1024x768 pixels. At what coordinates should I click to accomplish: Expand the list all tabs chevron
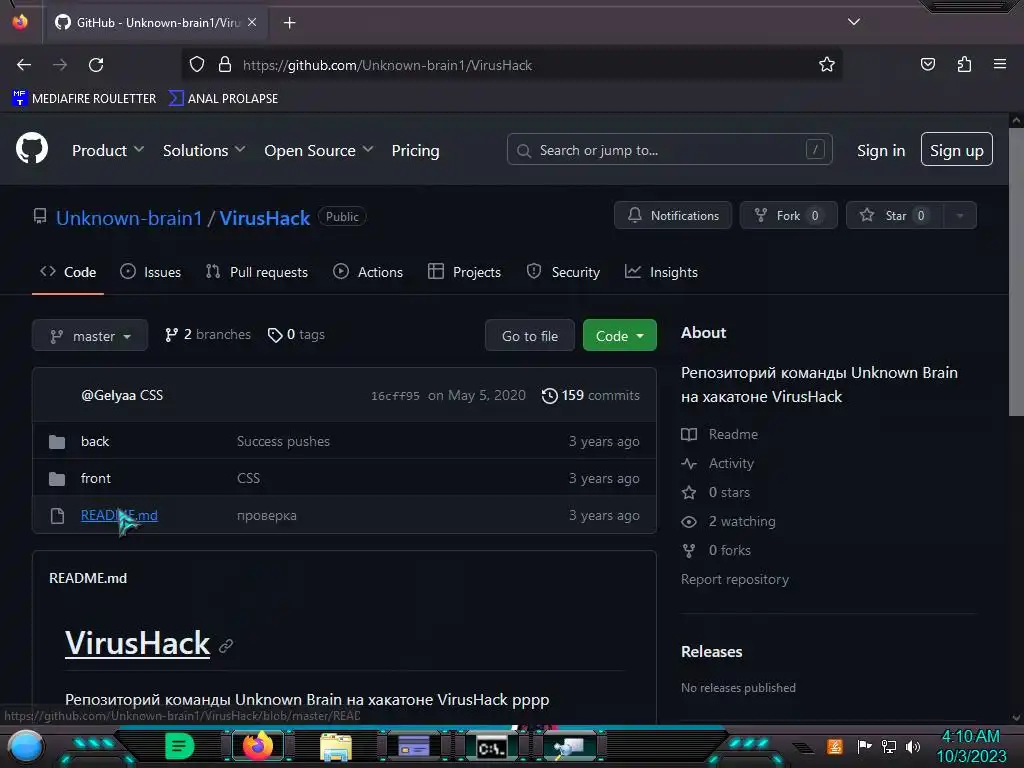tap(854, 22)
